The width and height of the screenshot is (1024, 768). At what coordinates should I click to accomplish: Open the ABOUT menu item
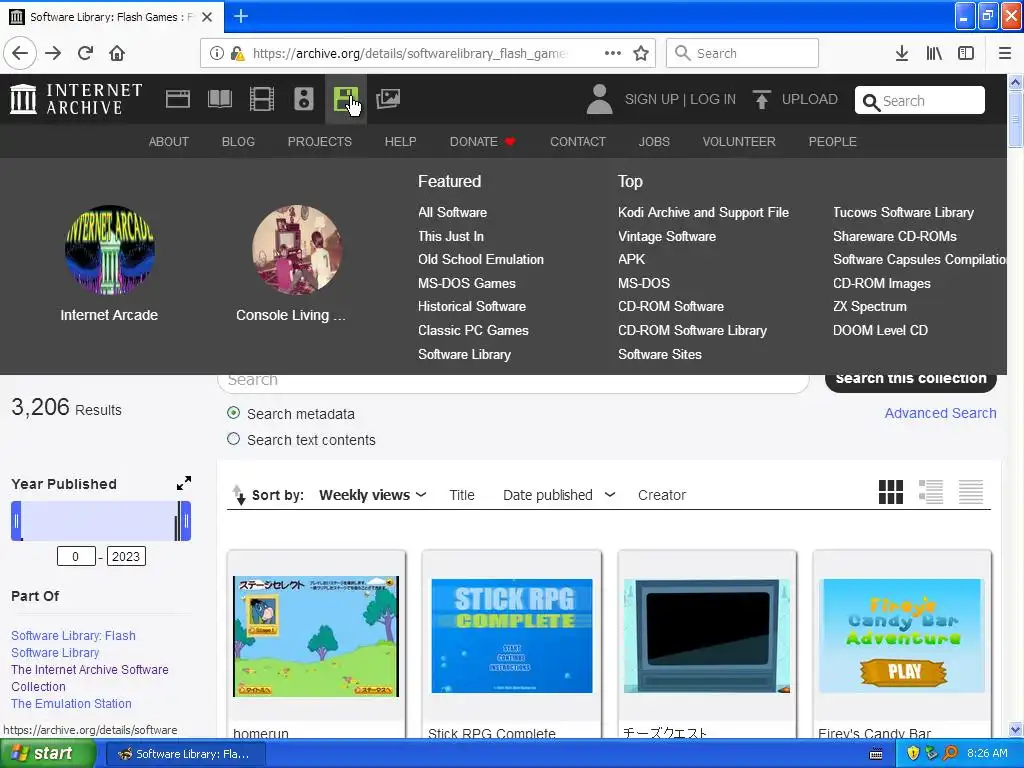pyautogui.click(x=168, y=142)
